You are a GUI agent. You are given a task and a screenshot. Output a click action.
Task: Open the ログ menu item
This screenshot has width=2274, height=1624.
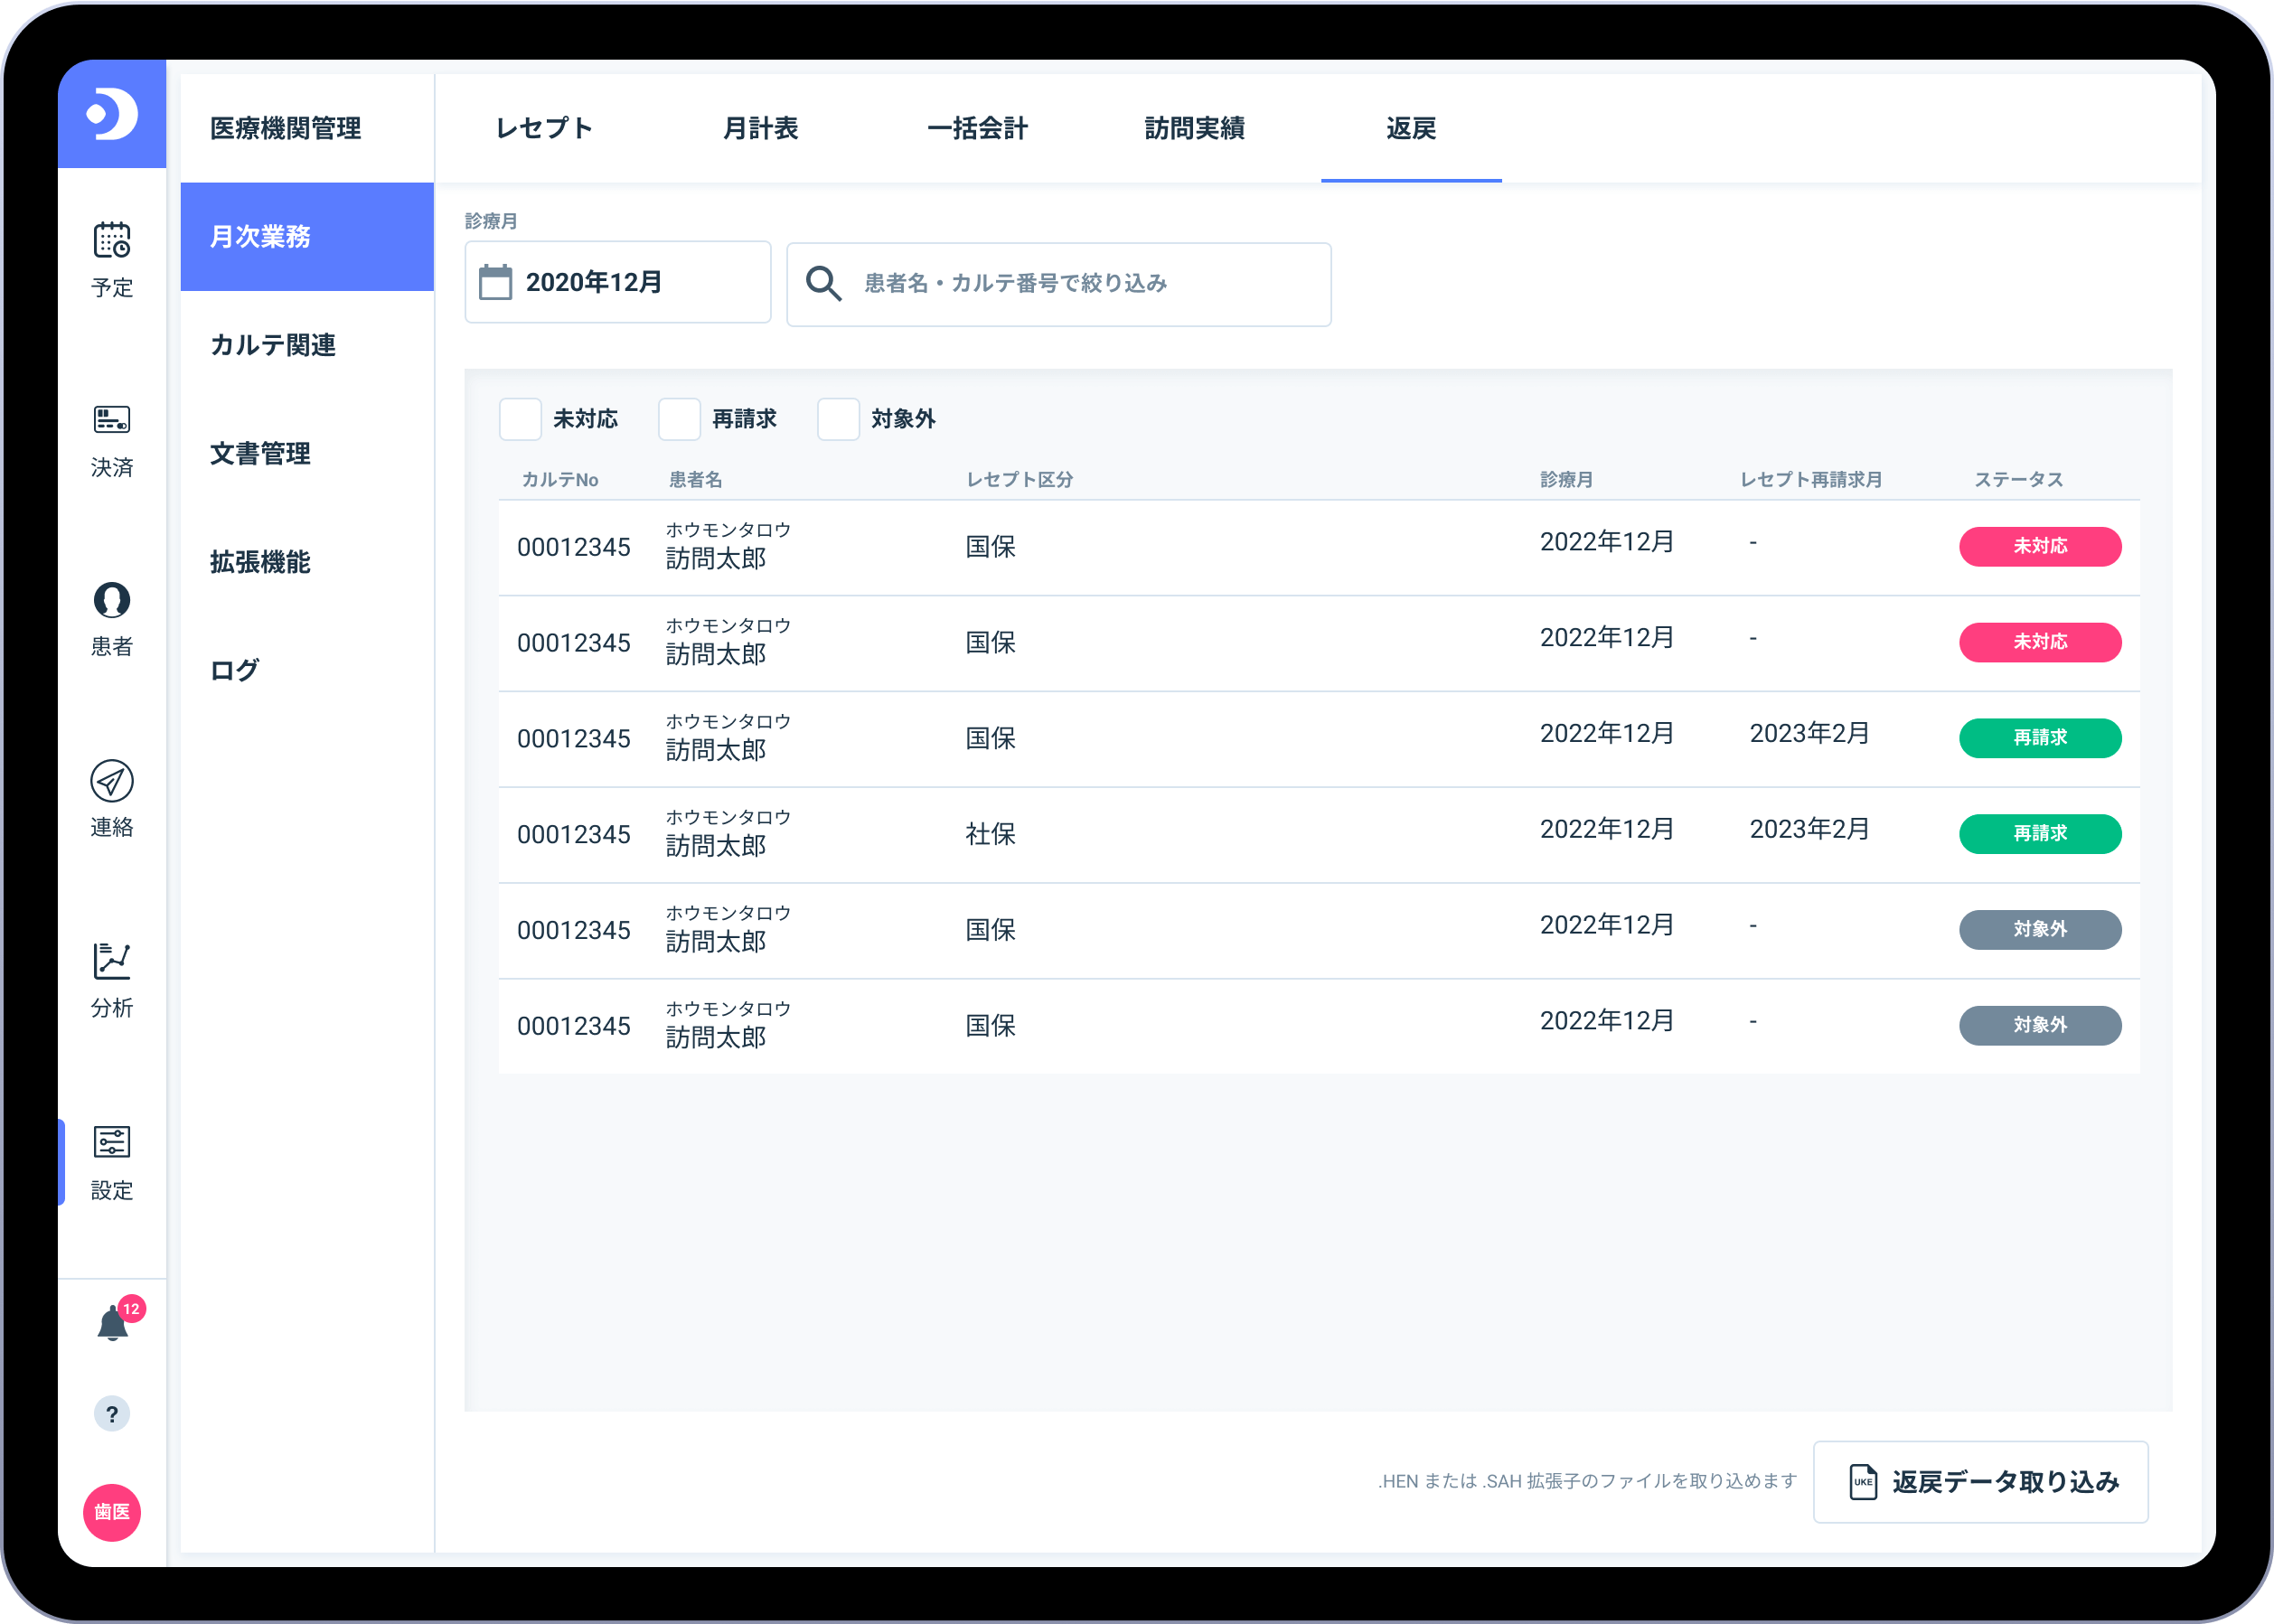pyautogui.click(x=233, y=671)
